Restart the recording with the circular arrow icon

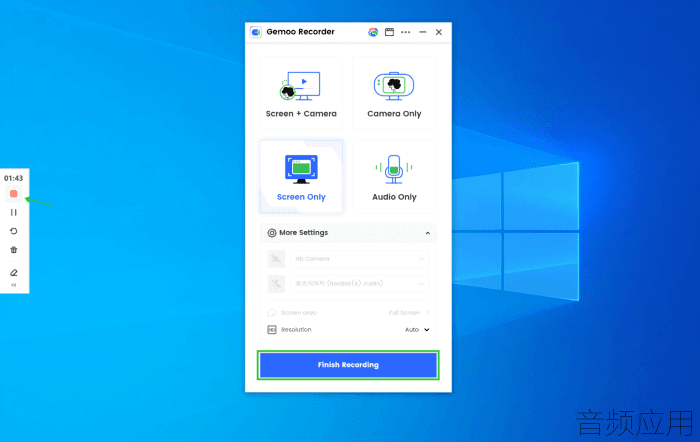coord(13,231)
